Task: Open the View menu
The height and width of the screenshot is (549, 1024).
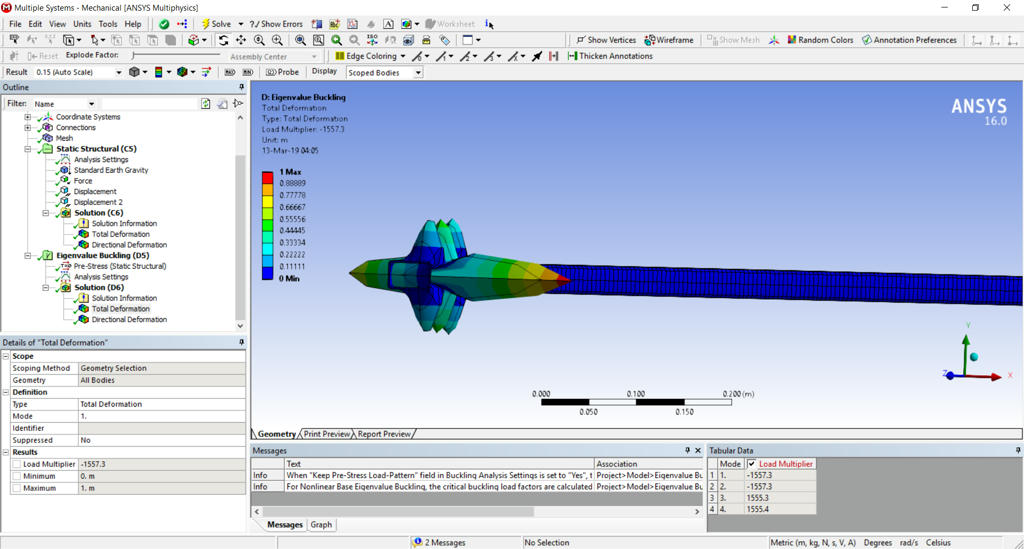Action: (x=57, y=24)
